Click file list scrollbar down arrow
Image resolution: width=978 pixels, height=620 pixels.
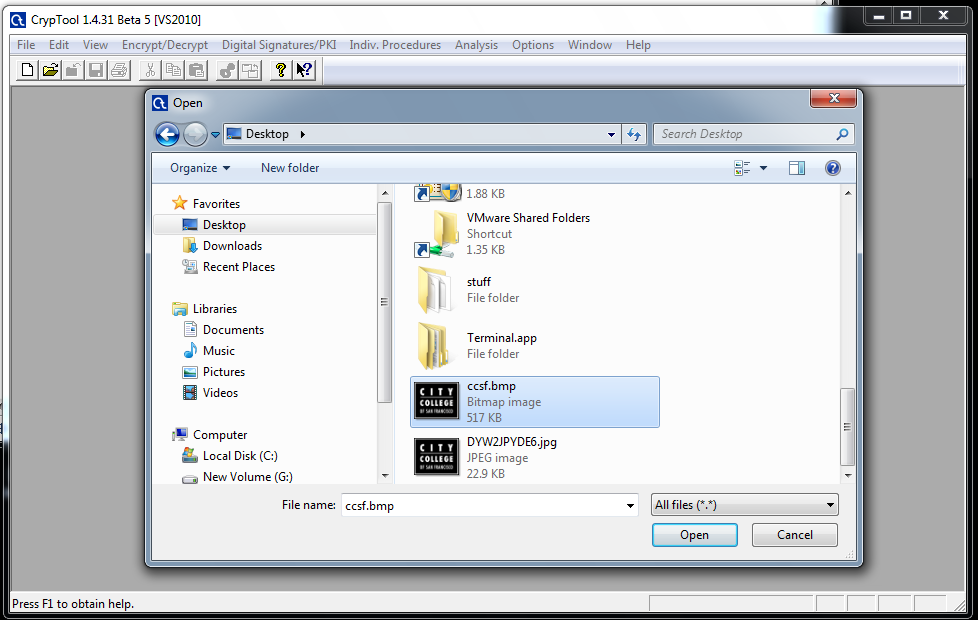click(x=848, y=475)
